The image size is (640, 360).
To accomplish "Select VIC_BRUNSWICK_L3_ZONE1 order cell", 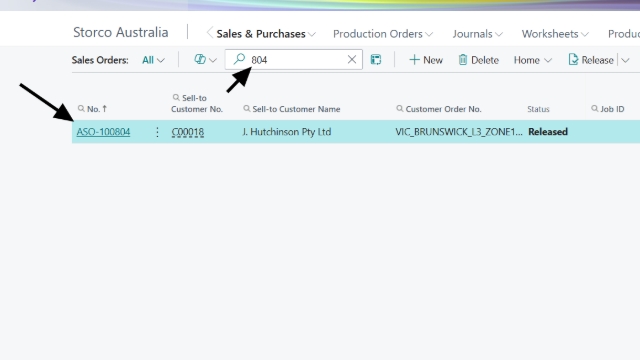I will [x=459, y=132].
